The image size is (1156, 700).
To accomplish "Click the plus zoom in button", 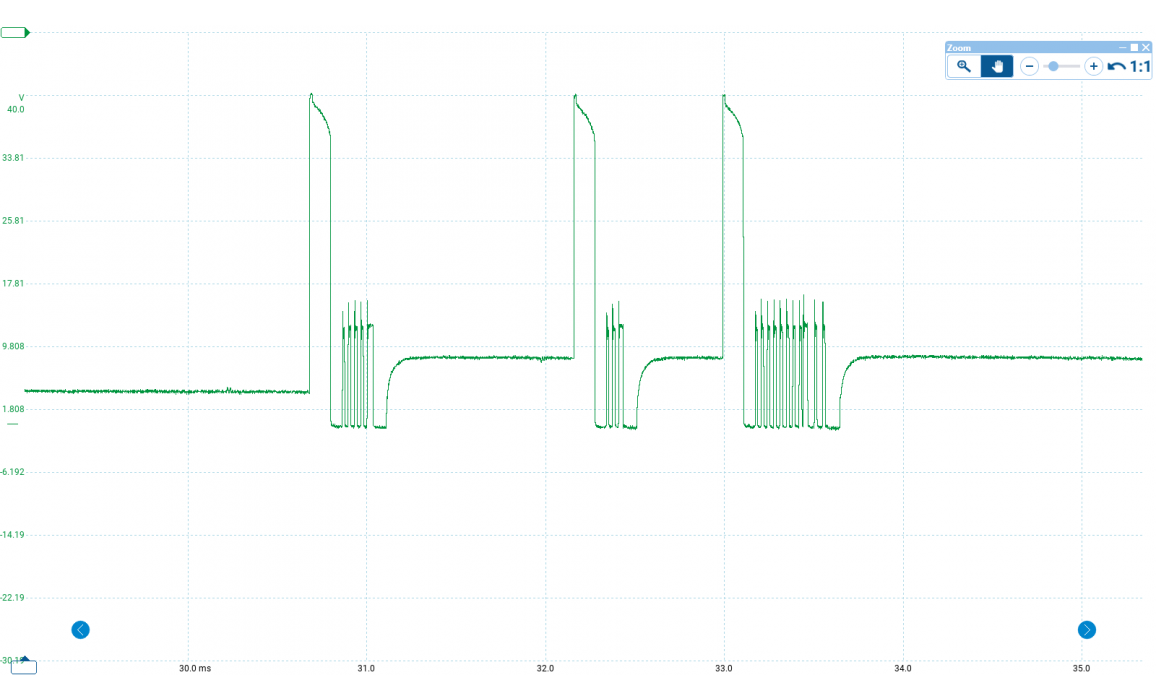I will 1093,66.
